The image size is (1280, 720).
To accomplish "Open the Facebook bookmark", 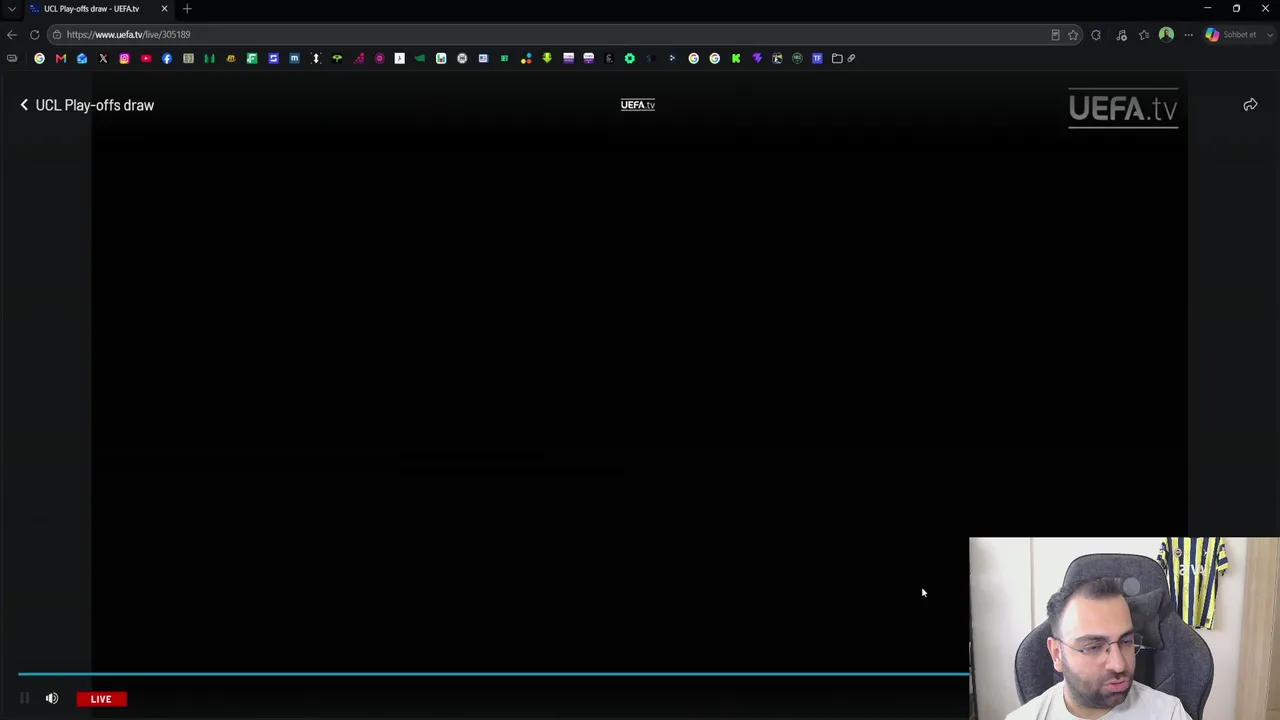I will pyautogui.click(x=167, y=58).
